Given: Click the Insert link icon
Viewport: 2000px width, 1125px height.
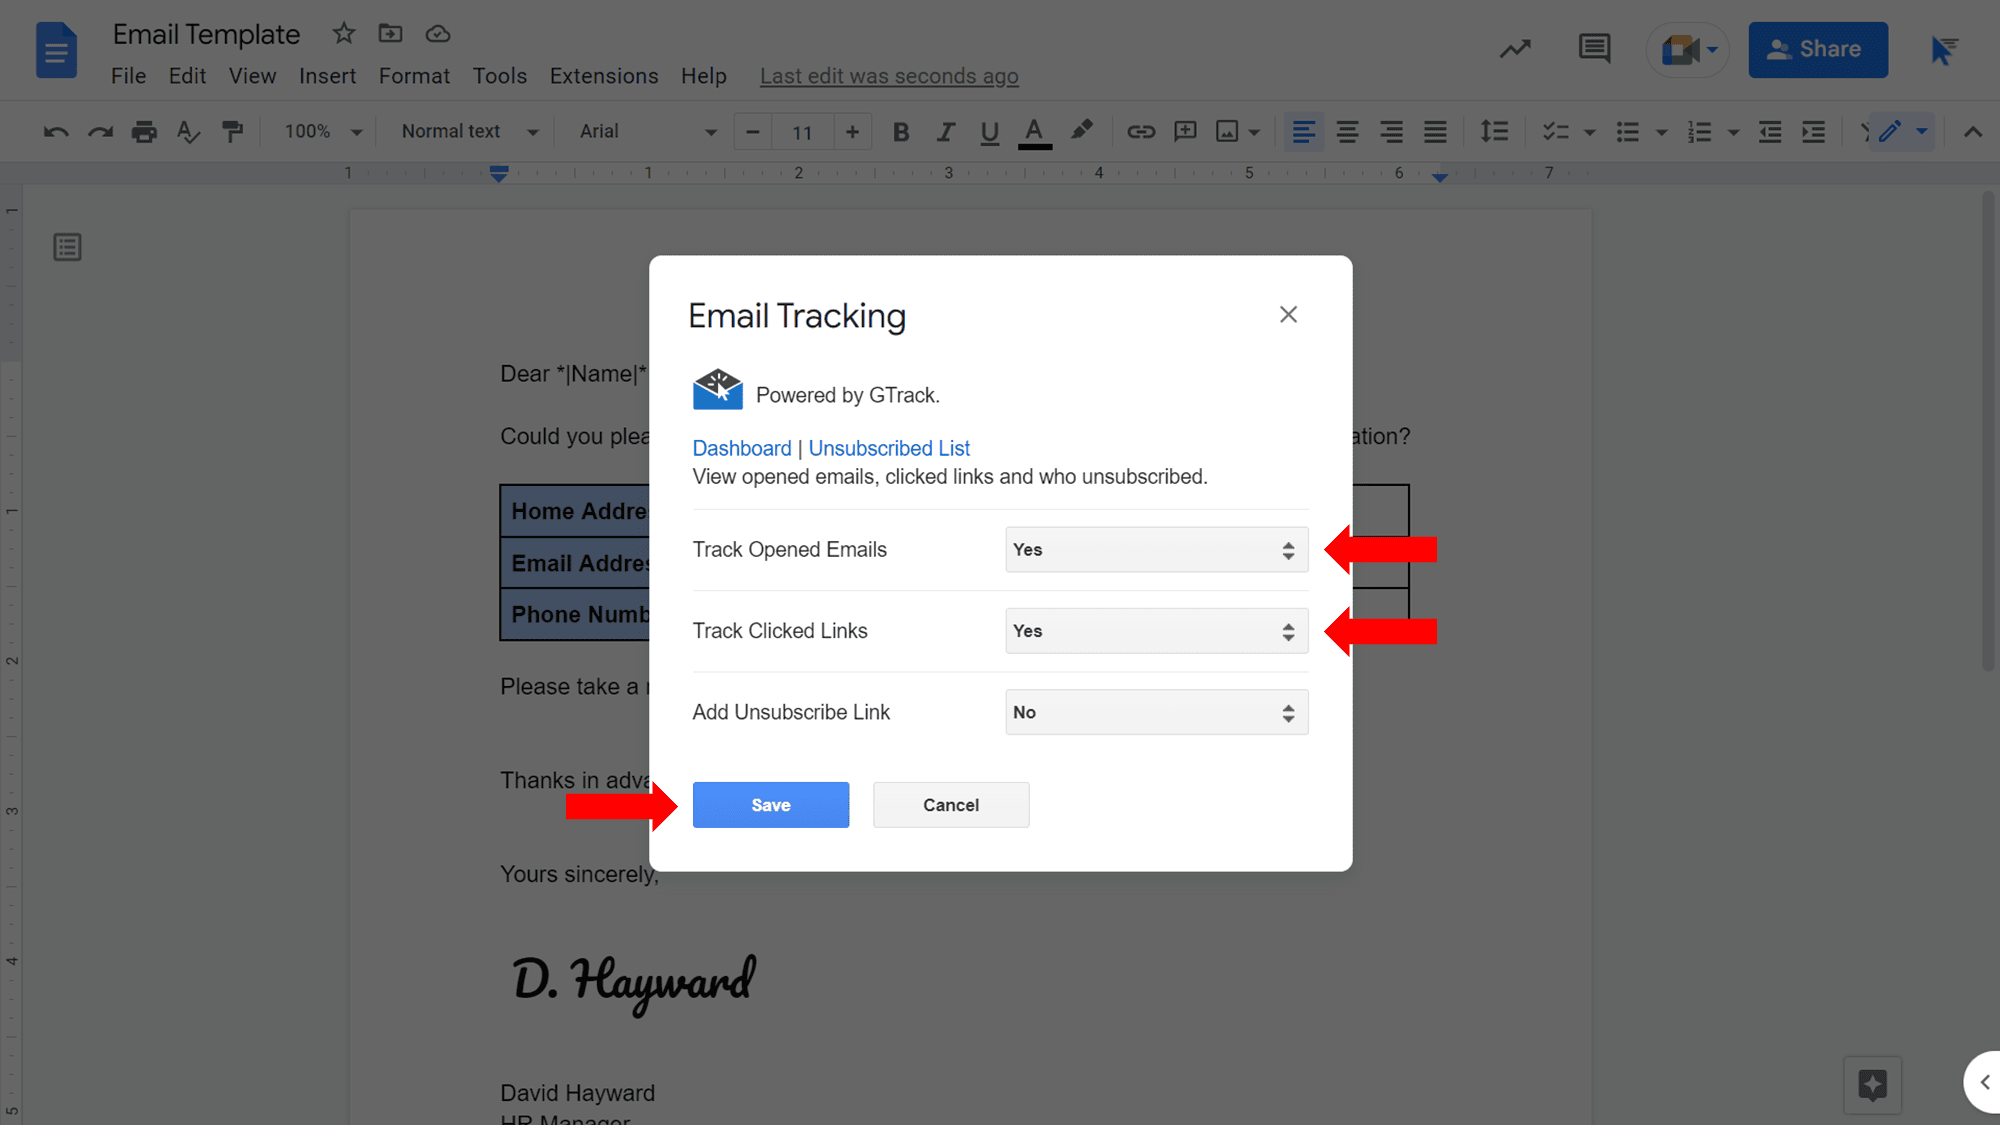Looking at the screenshot, I should tap(1141, 132).
